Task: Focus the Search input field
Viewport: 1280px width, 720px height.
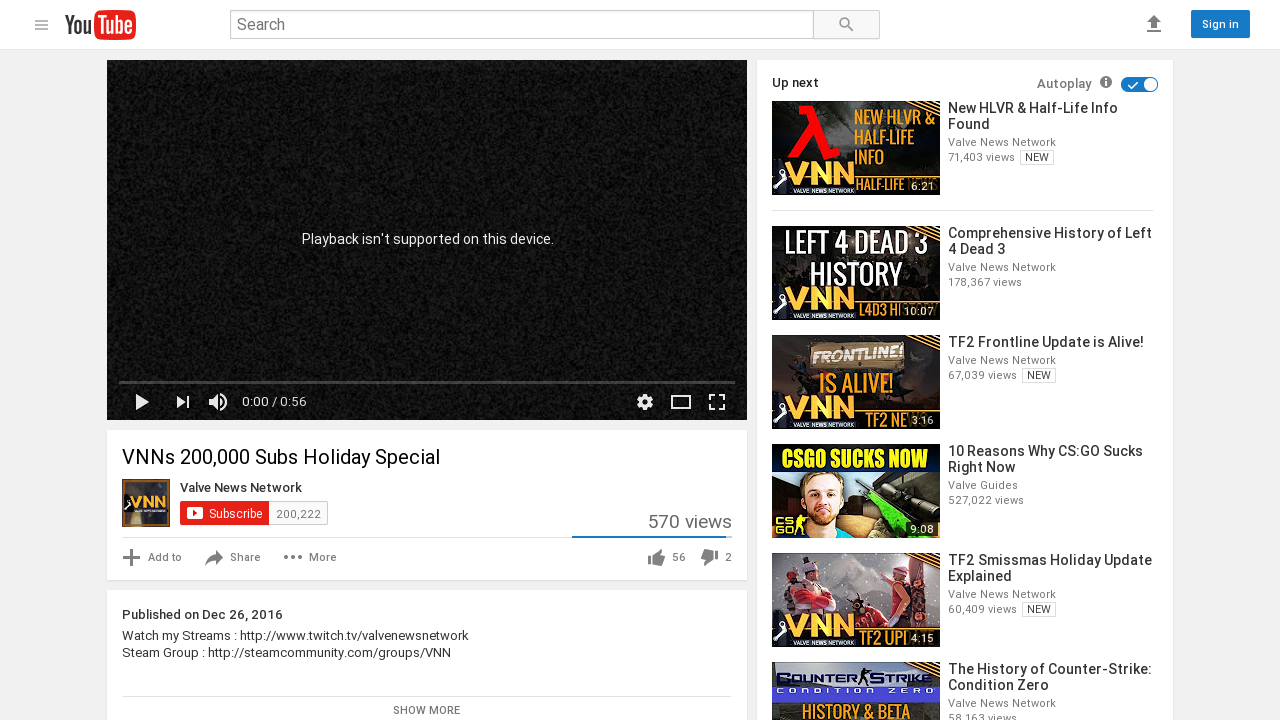Action: click(522, 25)
